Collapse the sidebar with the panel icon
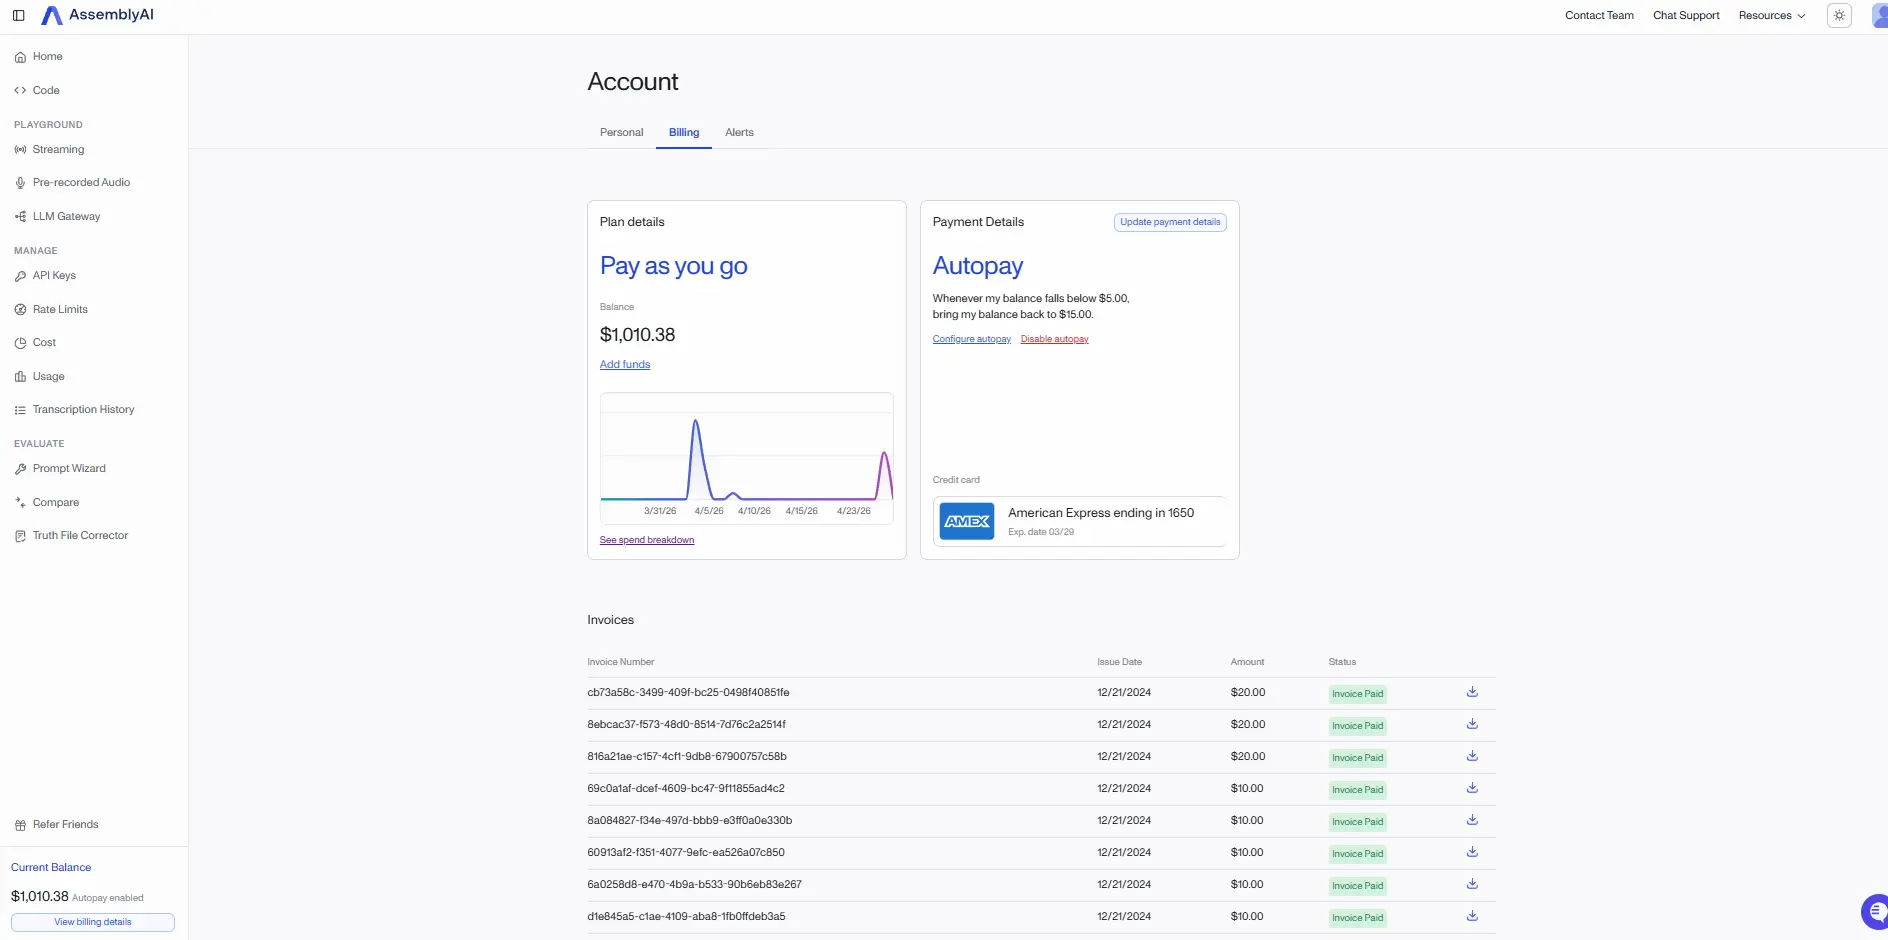 (18, 16)
